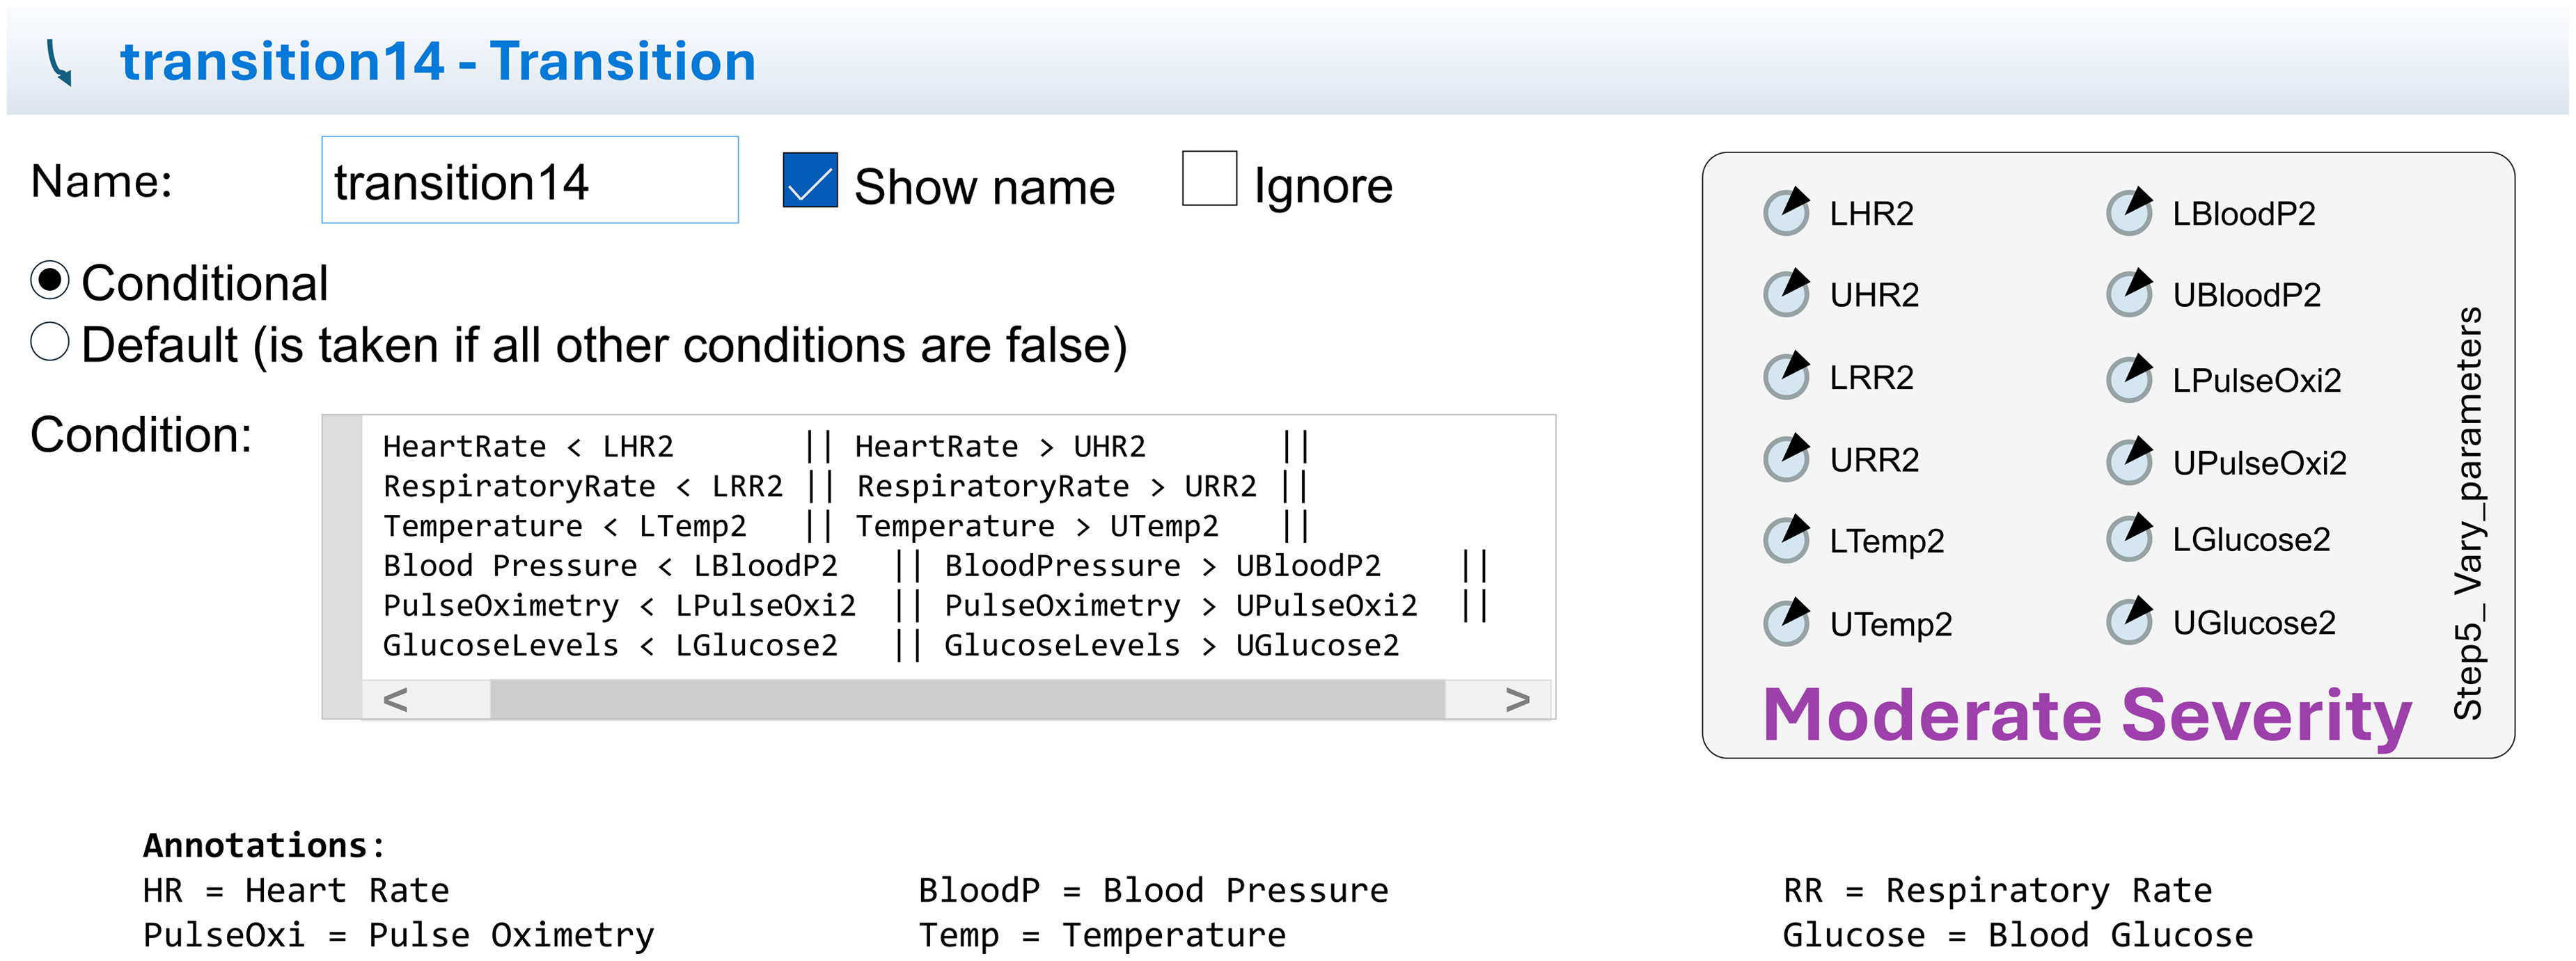This screenshot has height=961, width=2576.
Task: Click the UGlucose2 parameter icon
Action: click(2129, 621)
